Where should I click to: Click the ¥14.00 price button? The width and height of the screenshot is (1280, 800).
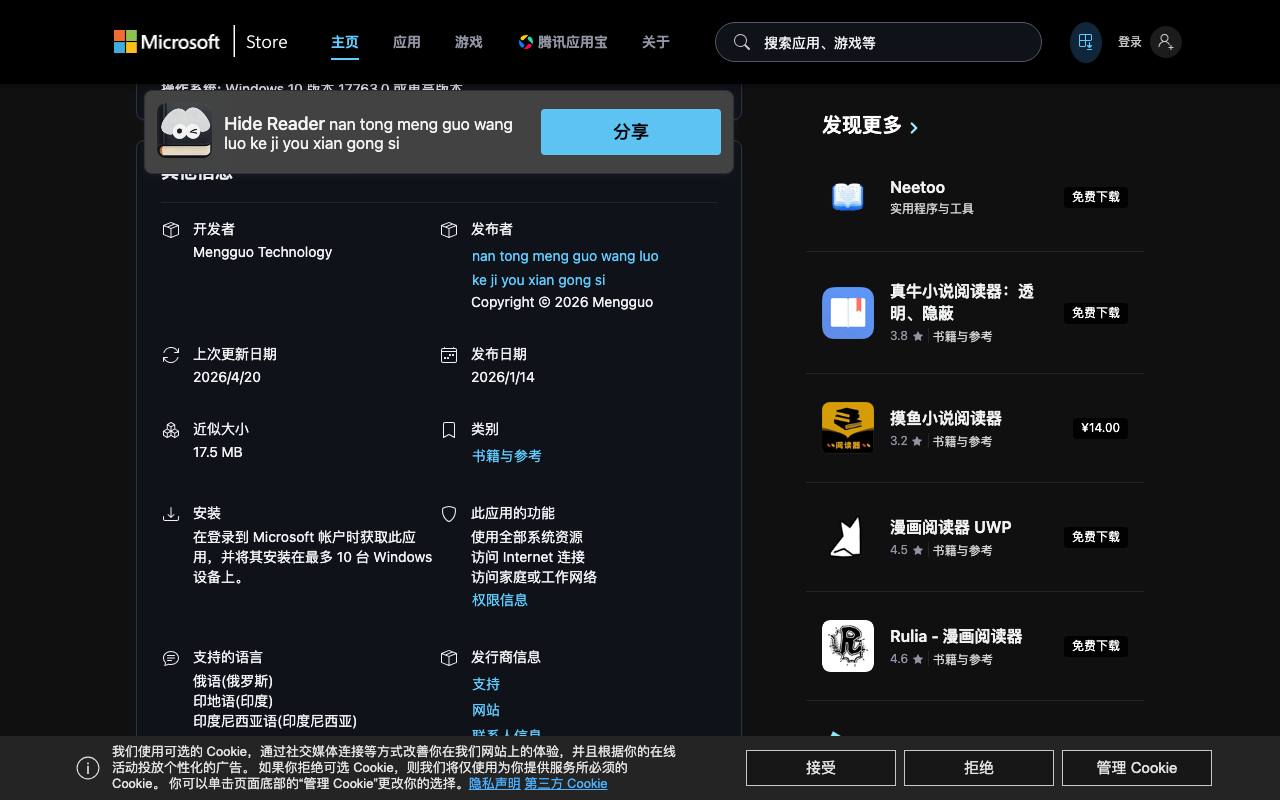1100,428
